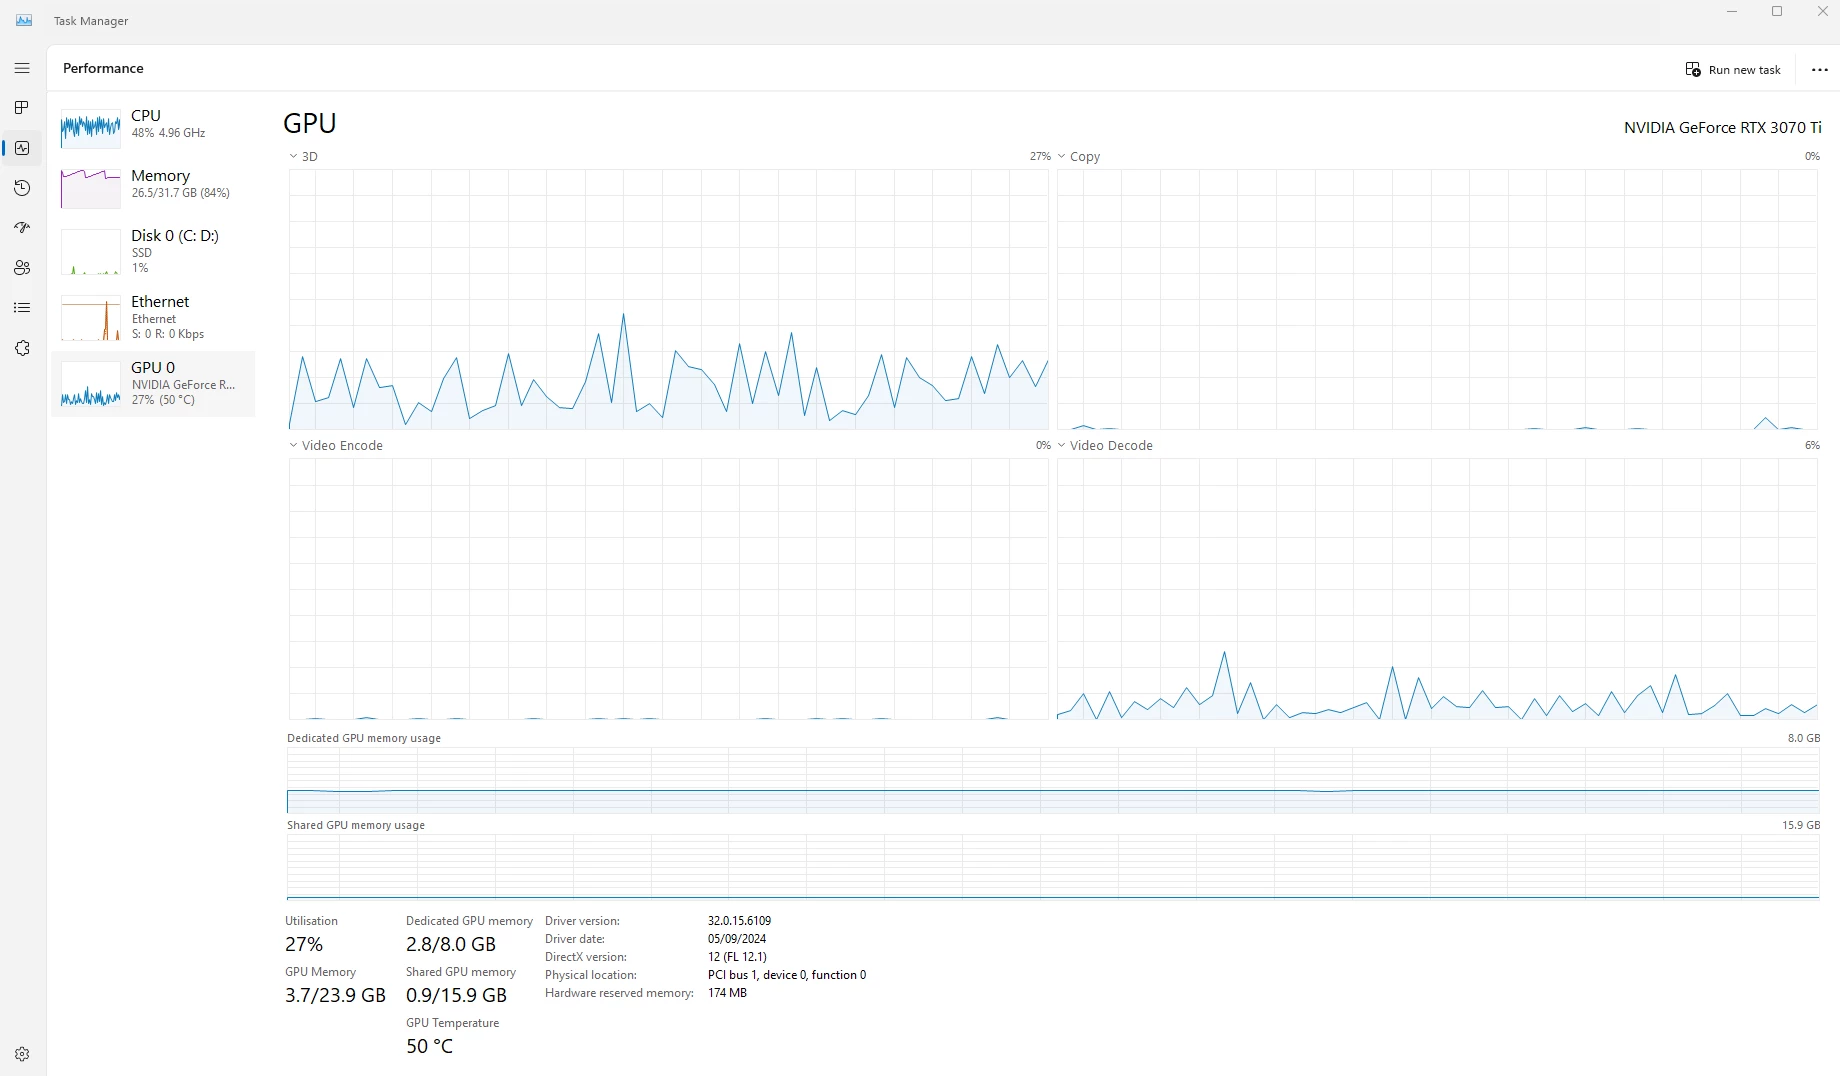Click PCI bus 1 physical location text
The height and width of the screenshot is (1076, 1840).
(x=787, y=975)
